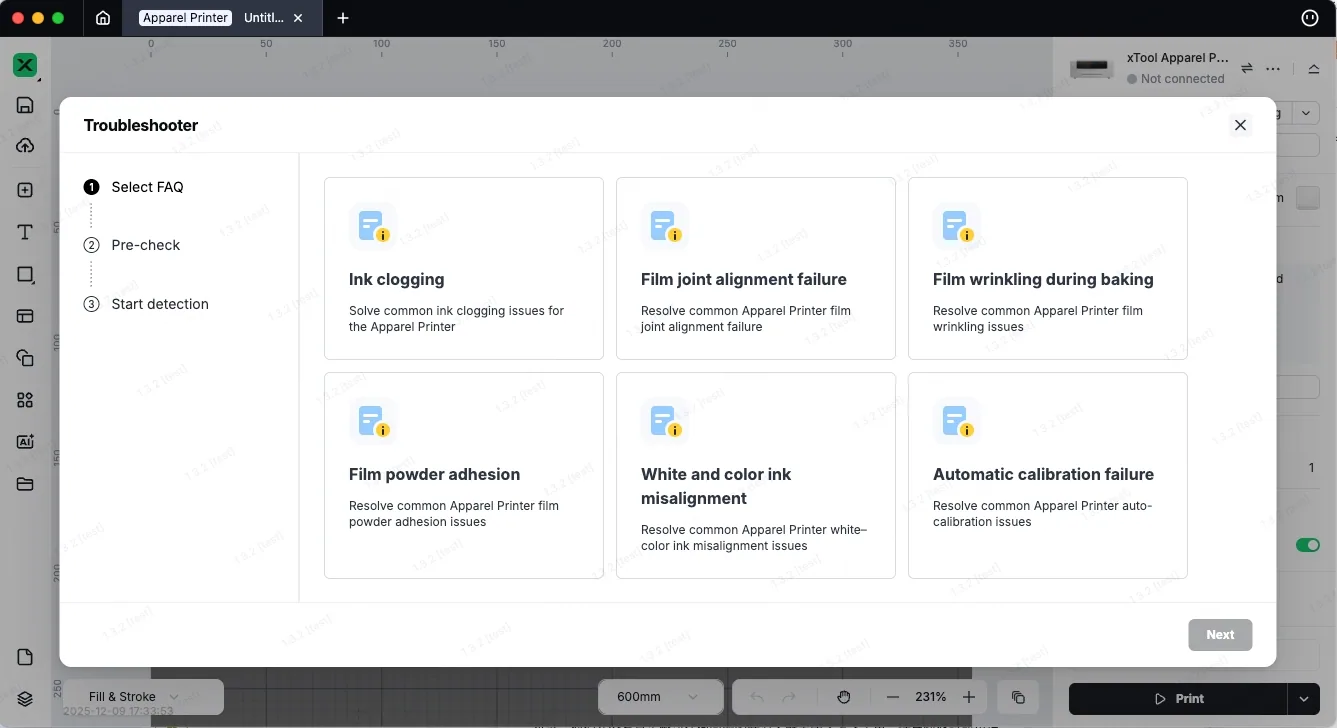Open the table layout tool icon

click(25, 316)
